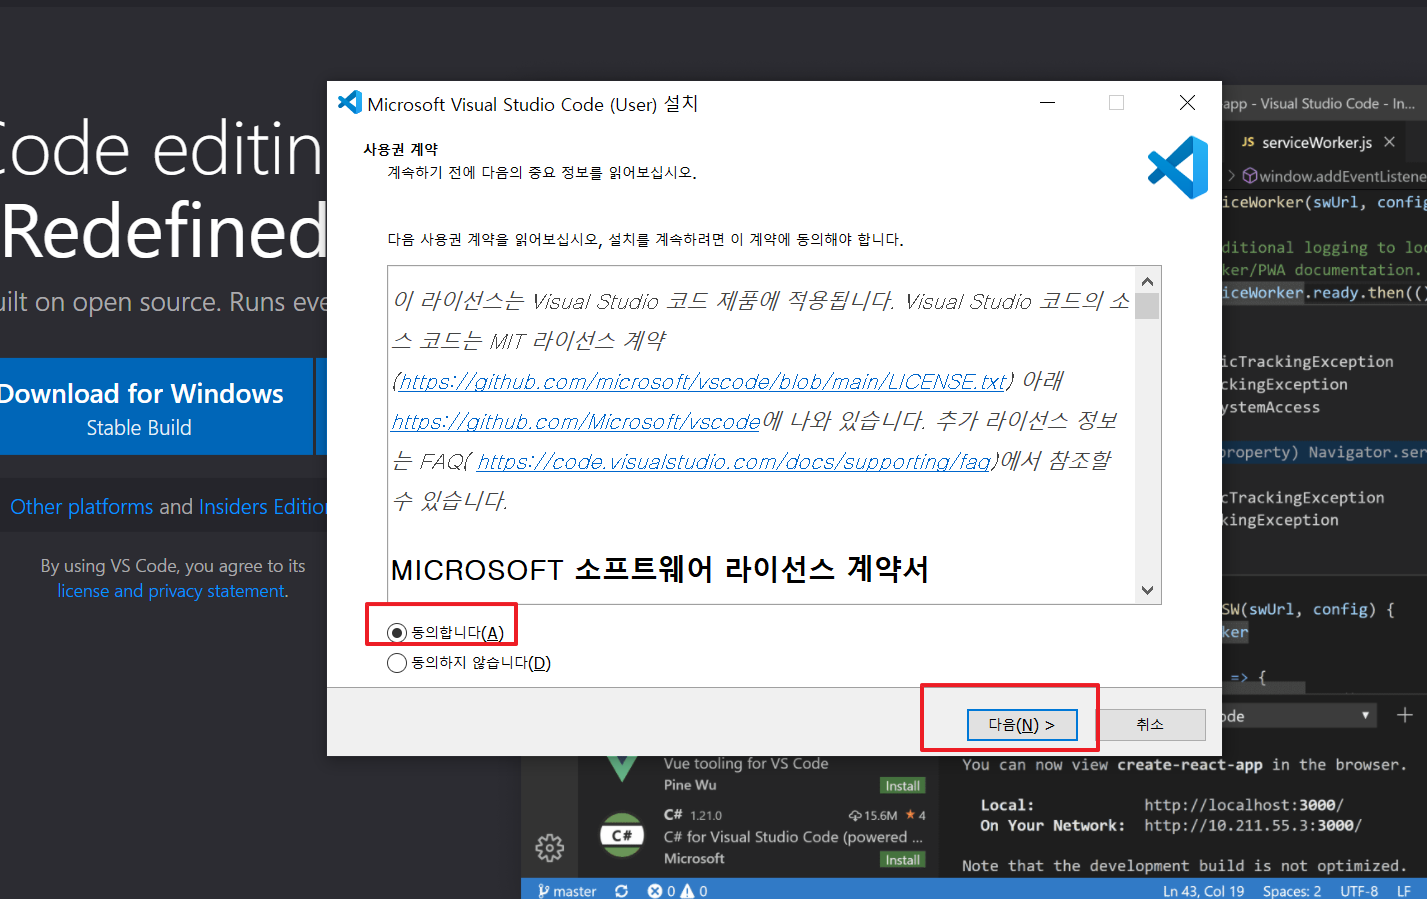The width and height of the screenshot is (1427, 899).
Task: Click the Vue extension logo icon
Action: coord(622,768)
